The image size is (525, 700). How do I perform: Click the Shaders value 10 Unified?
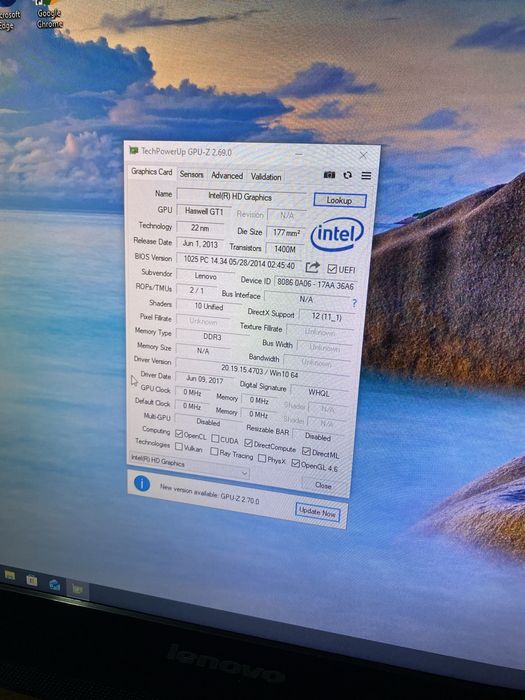pos(209,306)
